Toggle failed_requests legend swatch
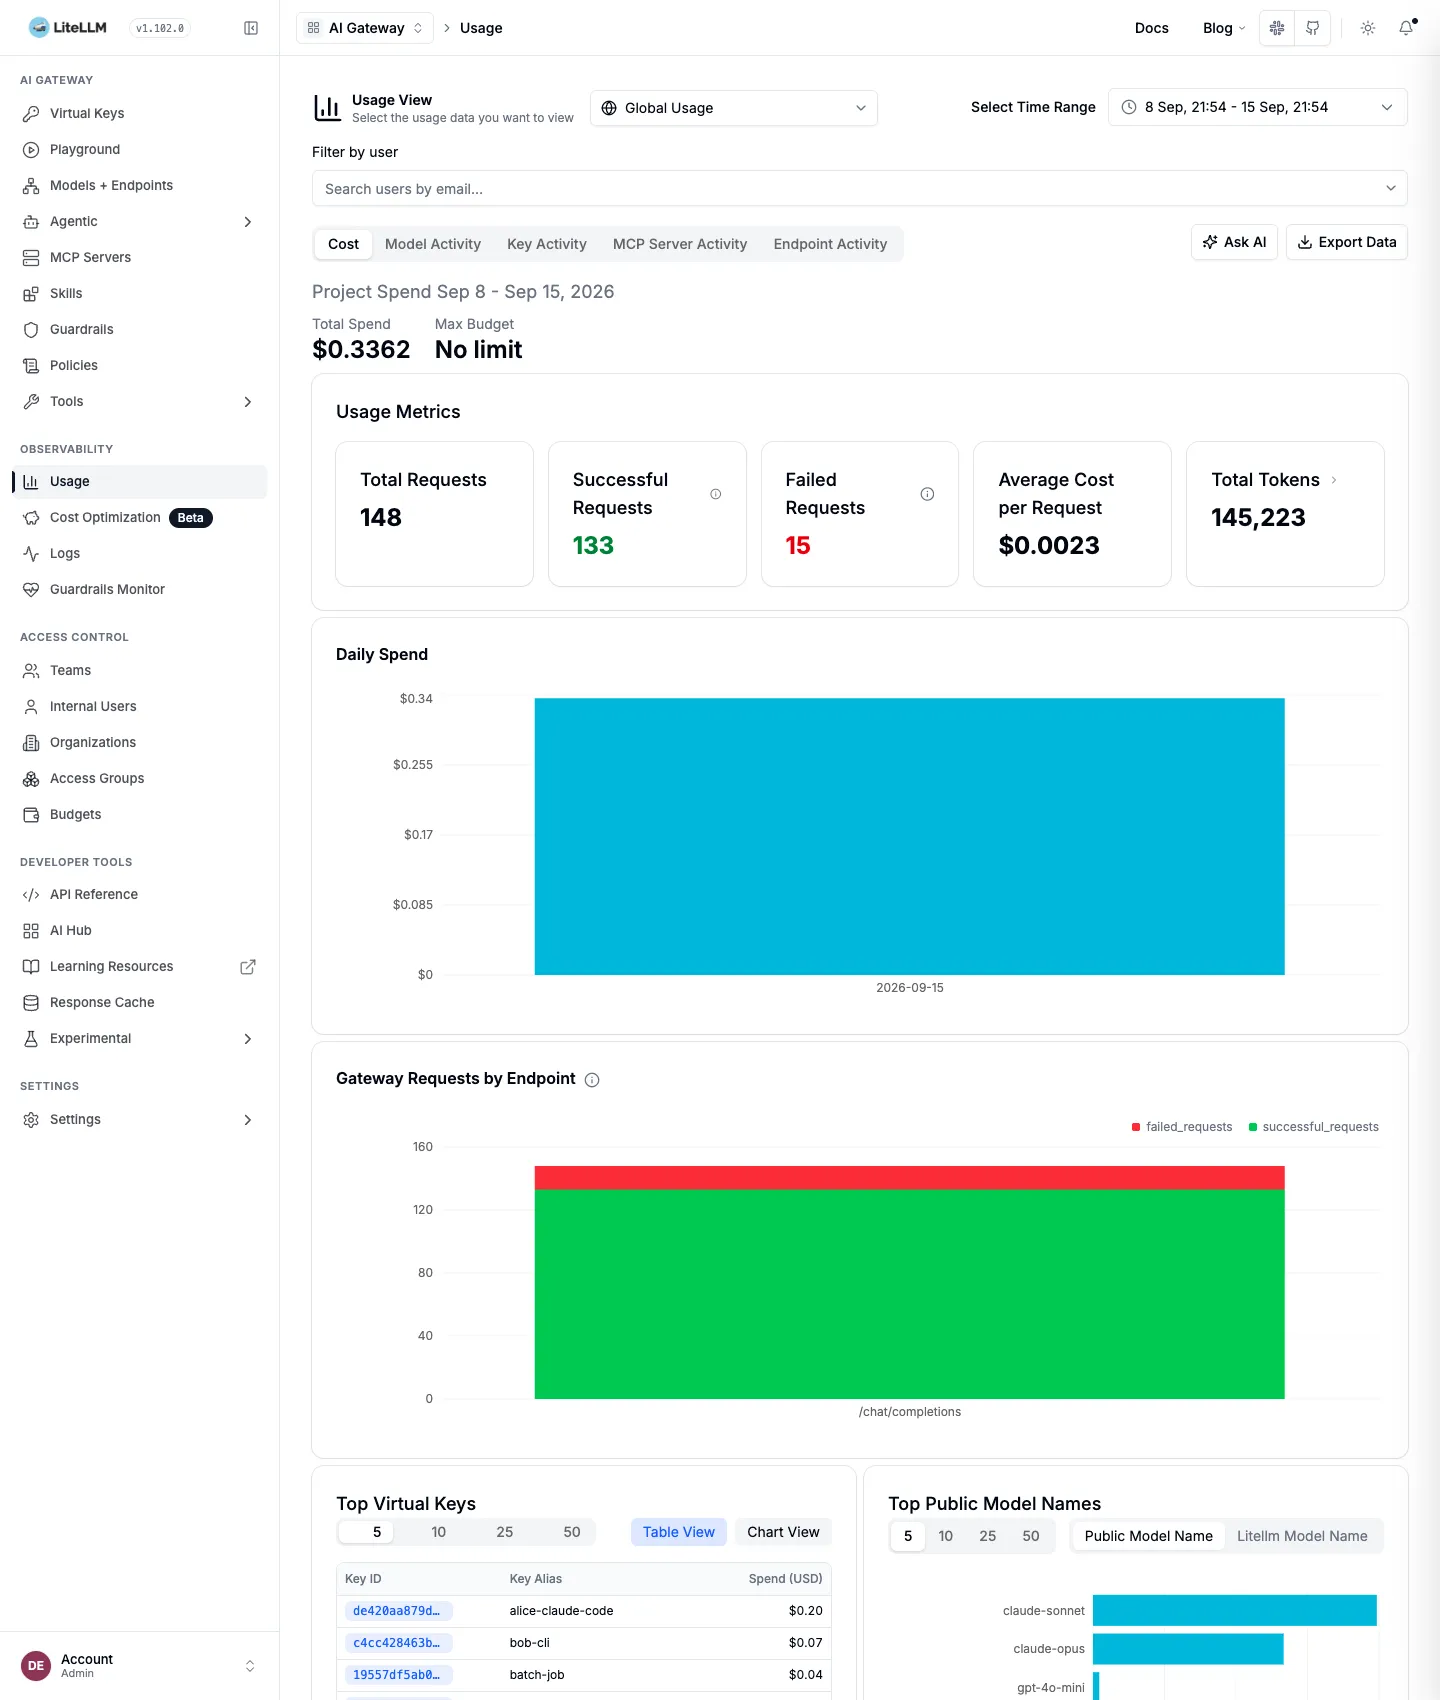 coord(1136,1127)
